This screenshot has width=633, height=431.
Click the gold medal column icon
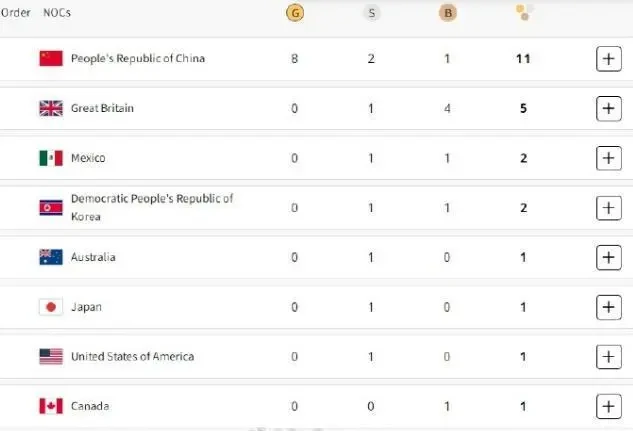tap(295, 13)
